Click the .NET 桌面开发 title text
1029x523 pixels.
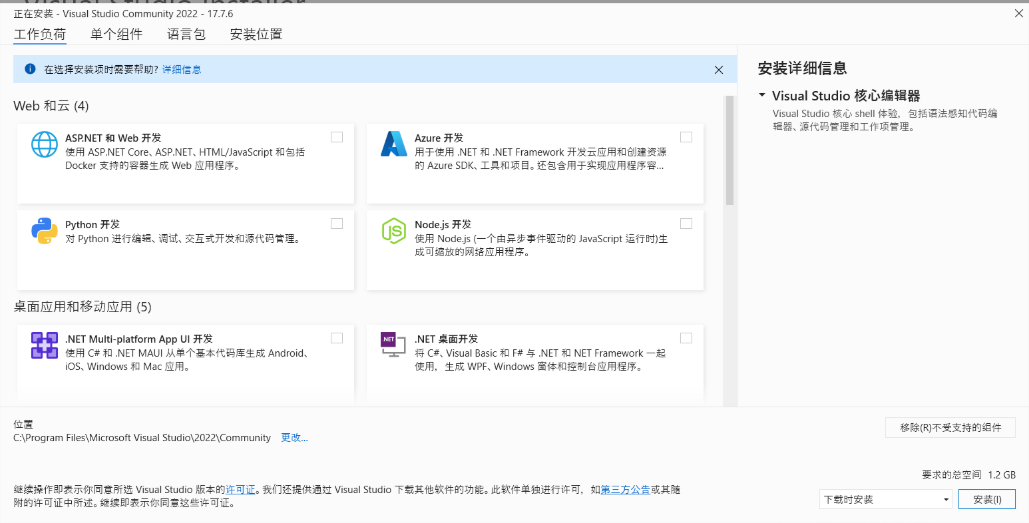pos(446,339)
